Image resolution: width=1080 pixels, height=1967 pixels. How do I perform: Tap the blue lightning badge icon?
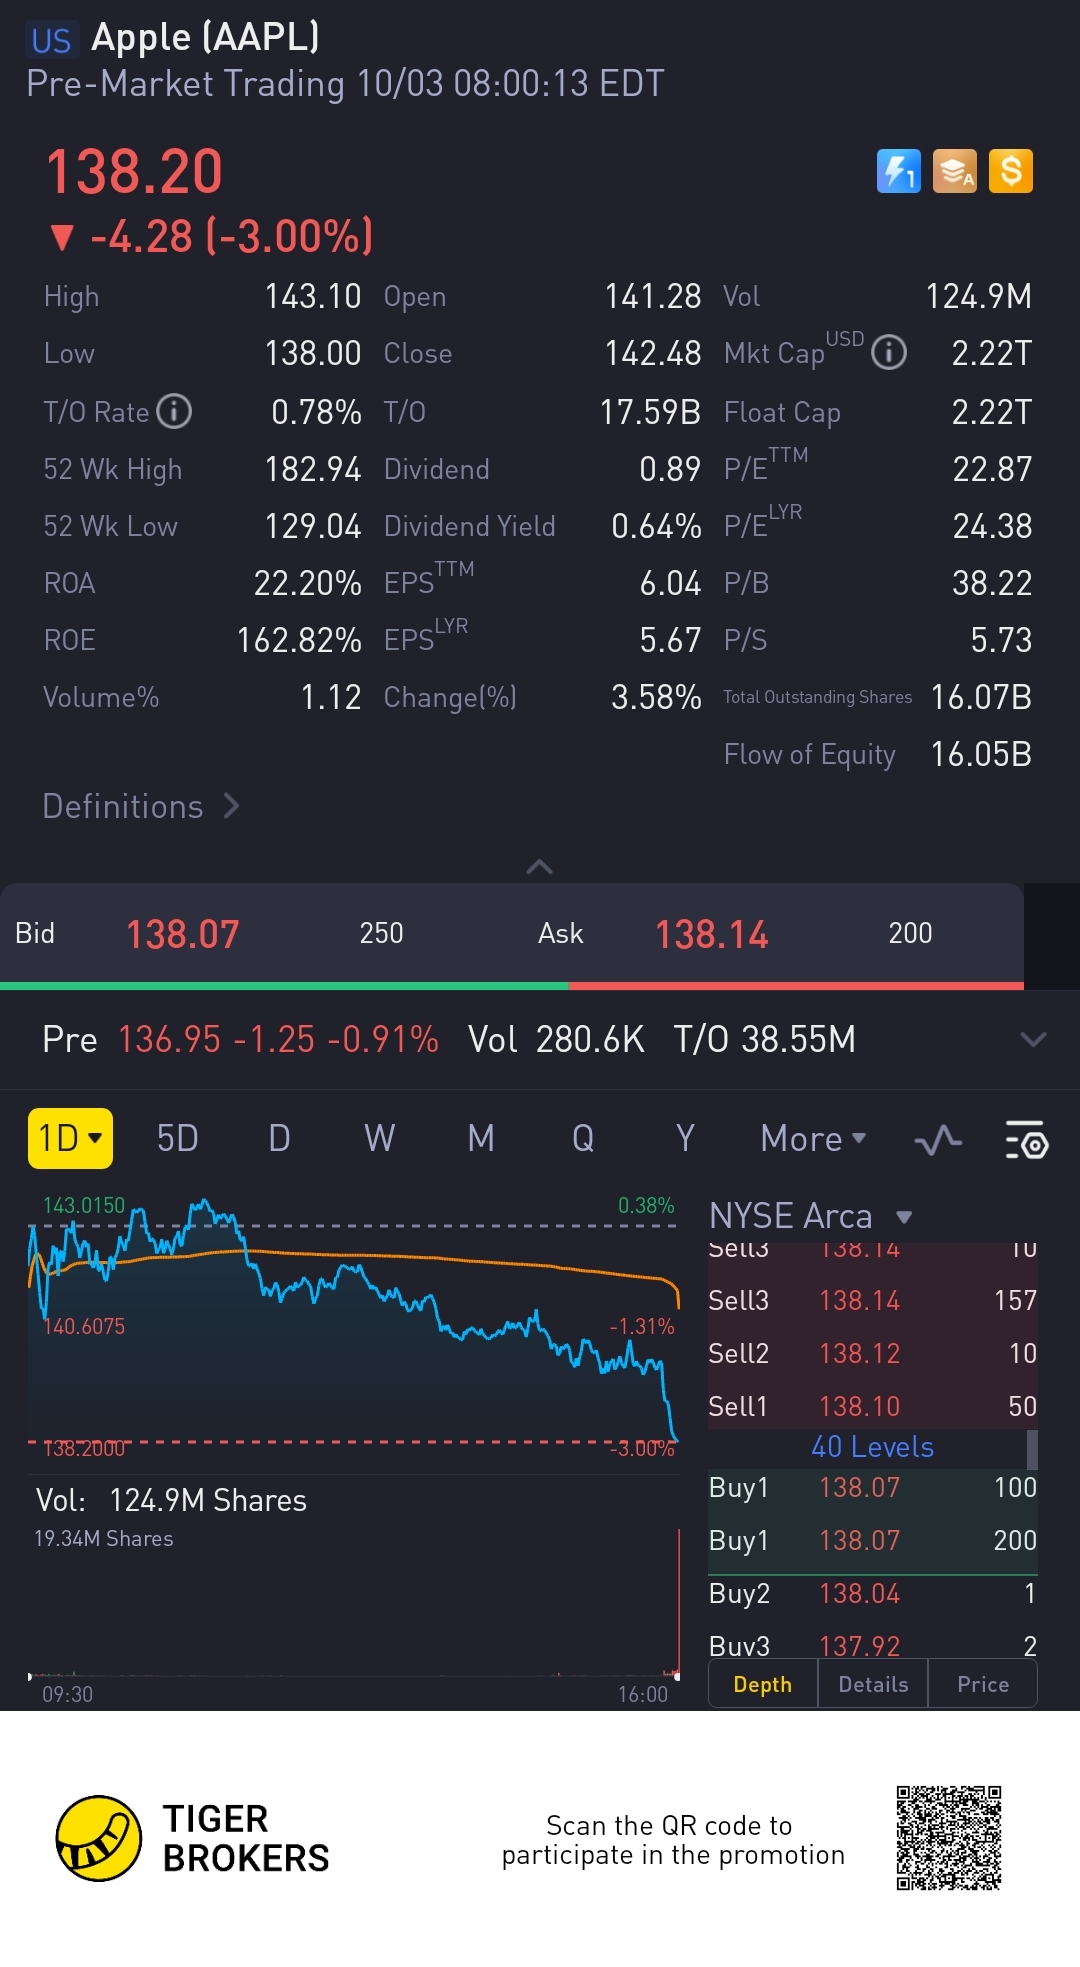tap(898, 171)
